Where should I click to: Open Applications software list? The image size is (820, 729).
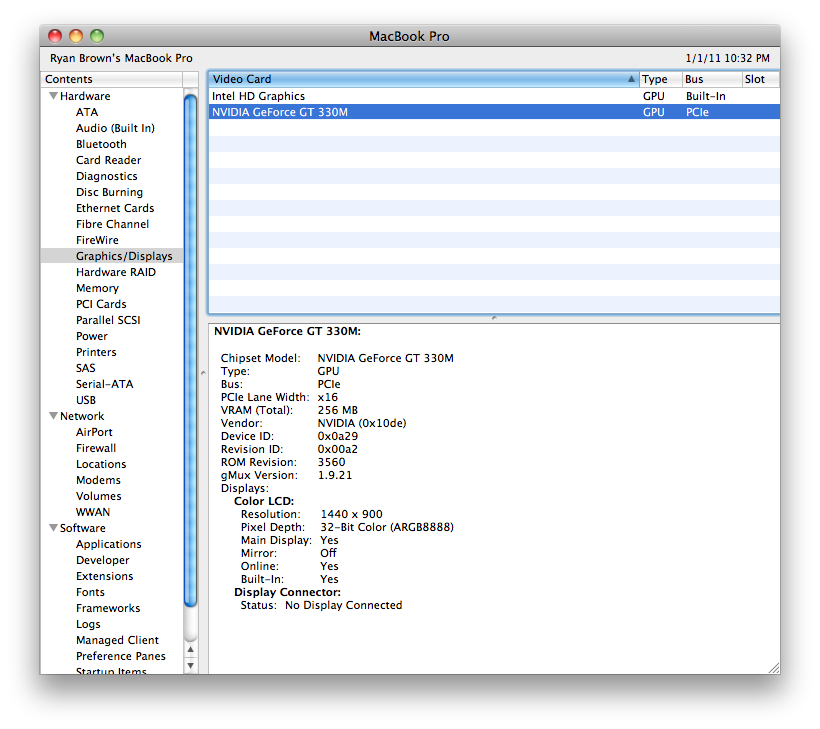(x=108, y=544)
